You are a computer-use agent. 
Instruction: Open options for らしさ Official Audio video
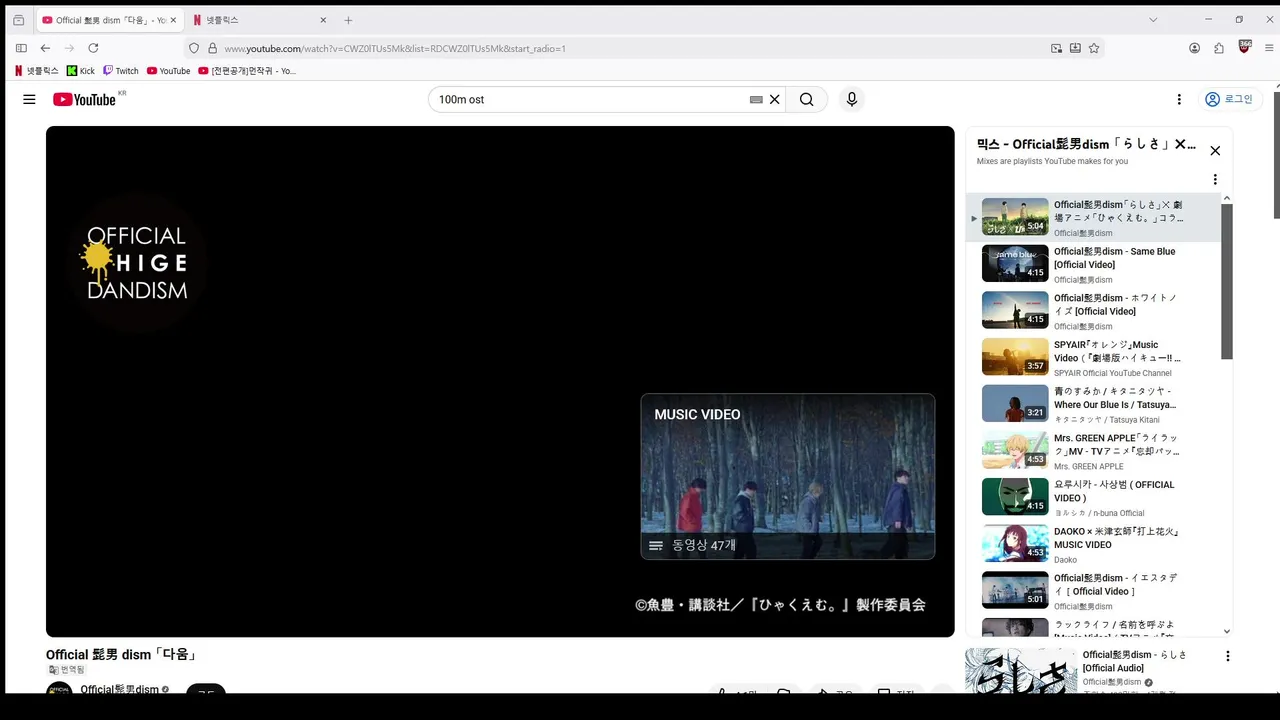coord(1228,656)
